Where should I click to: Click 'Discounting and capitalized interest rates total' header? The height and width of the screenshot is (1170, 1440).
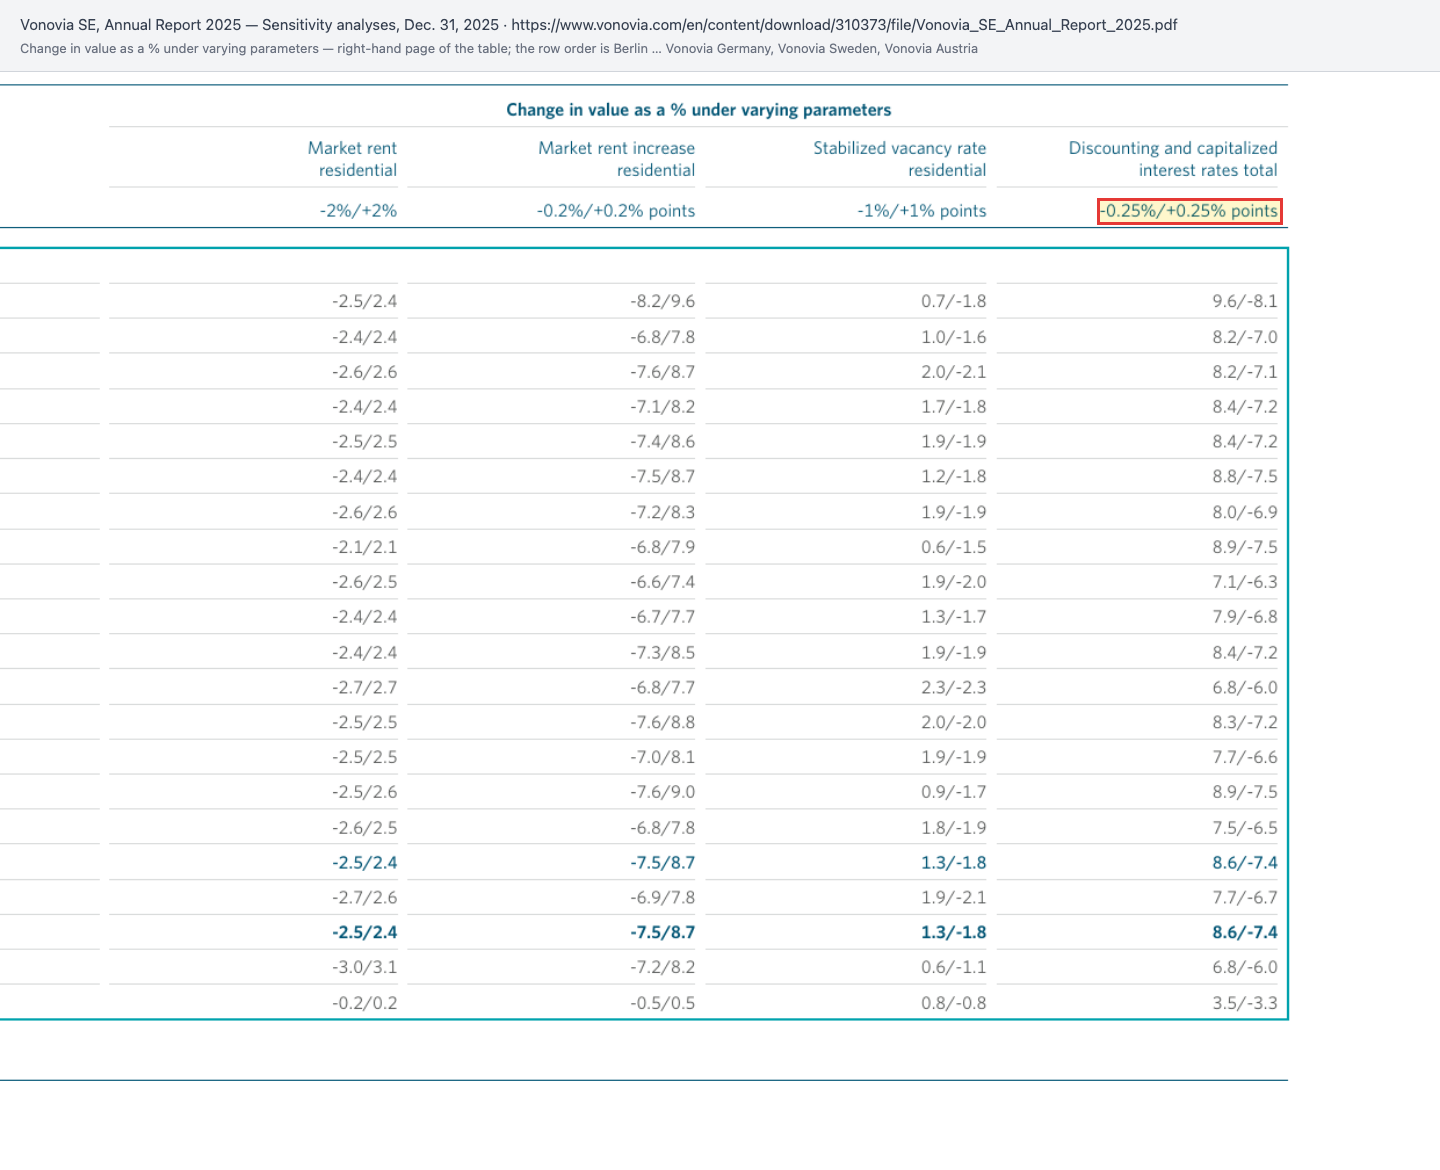pos(1173,159)
